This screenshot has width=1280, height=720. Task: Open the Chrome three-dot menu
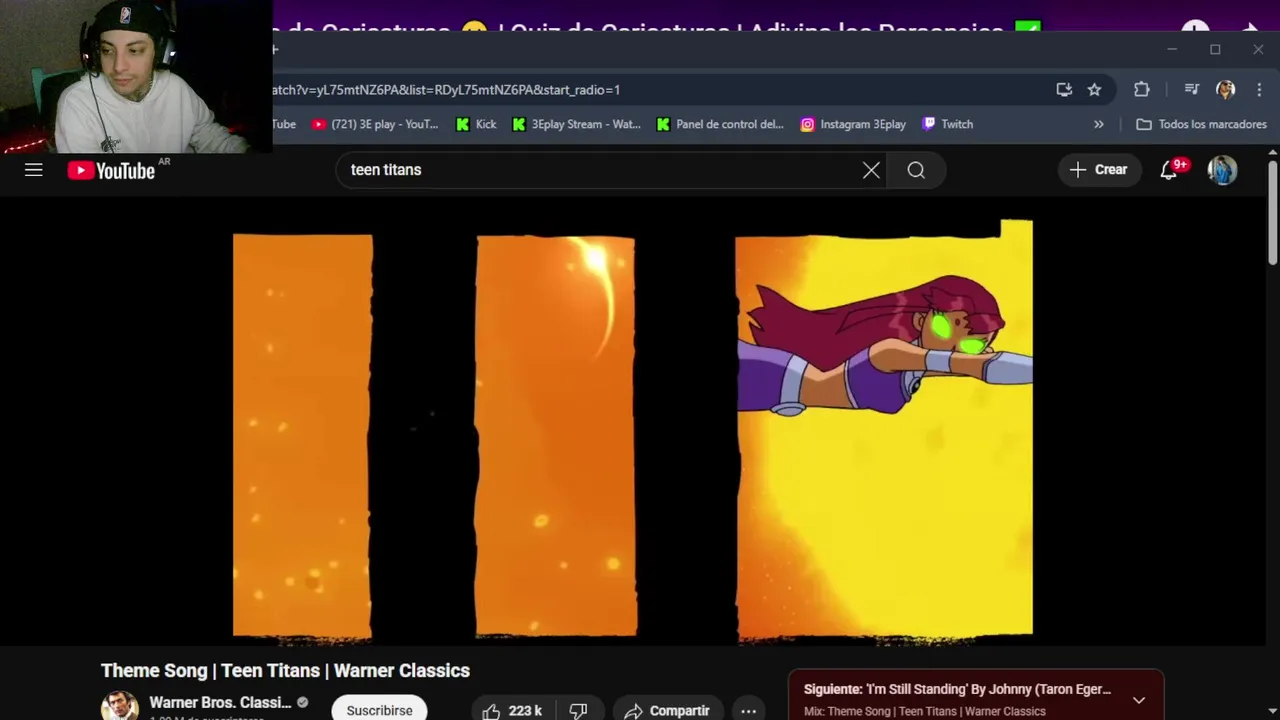click(1259, 90)
